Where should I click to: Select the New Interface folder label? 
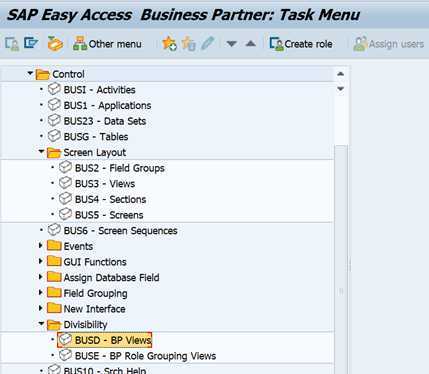(x=94, y=309)
